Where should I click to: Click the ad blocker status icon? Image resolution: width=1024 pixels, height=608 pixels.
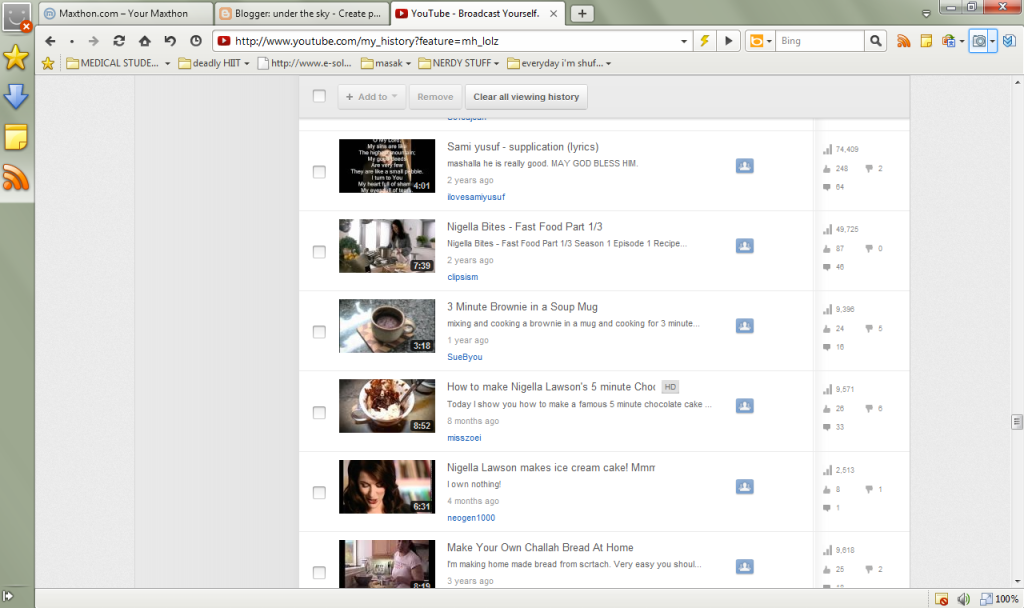pos(941,599)
